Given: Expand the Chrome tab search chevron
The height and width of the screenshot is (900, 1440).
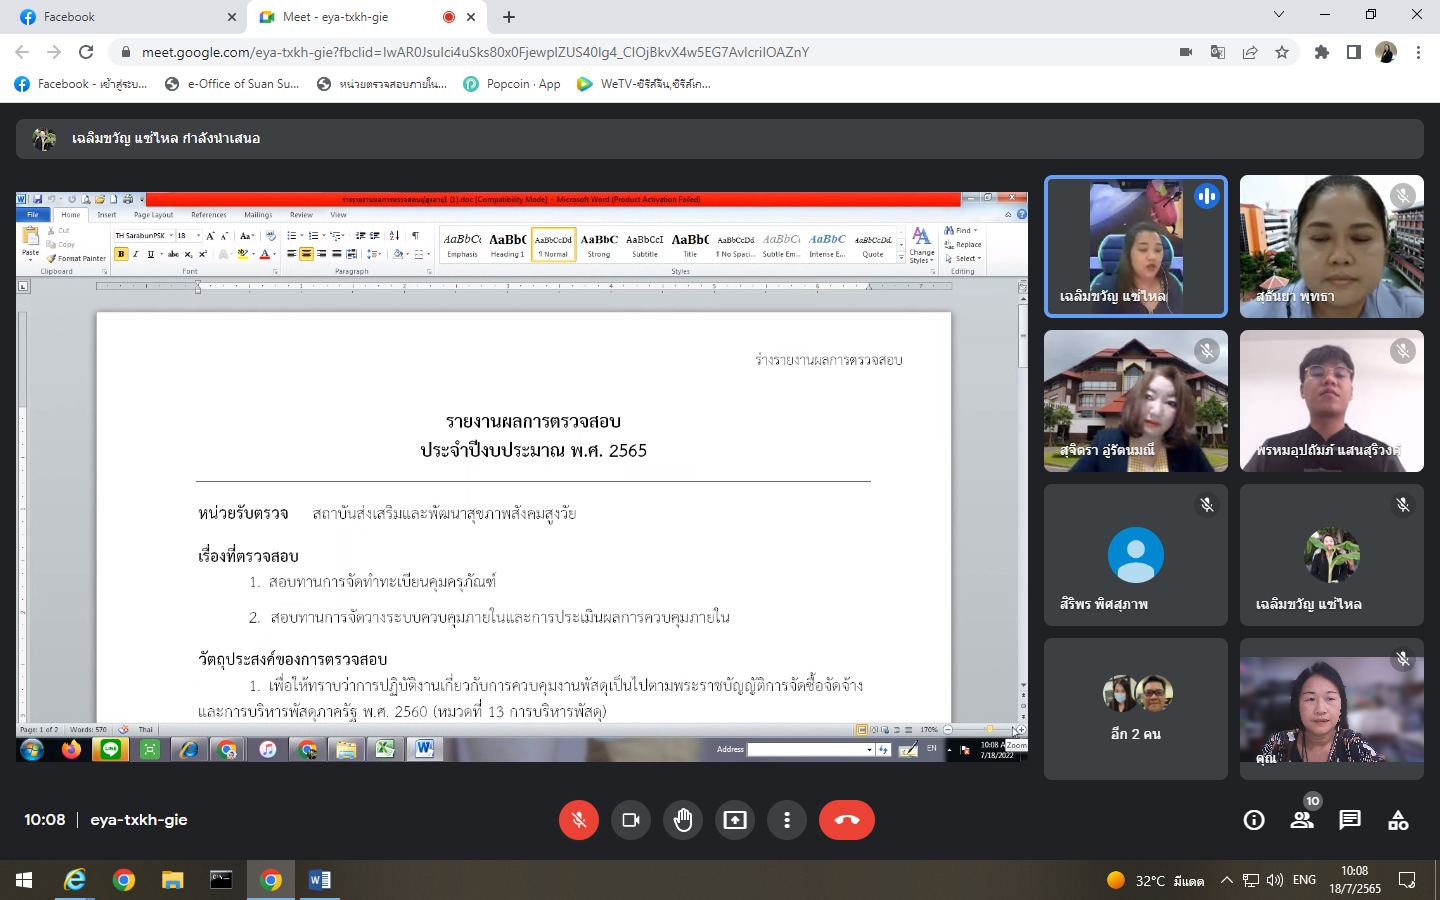Looking at the screenshot, I should tap(1279, 15).
